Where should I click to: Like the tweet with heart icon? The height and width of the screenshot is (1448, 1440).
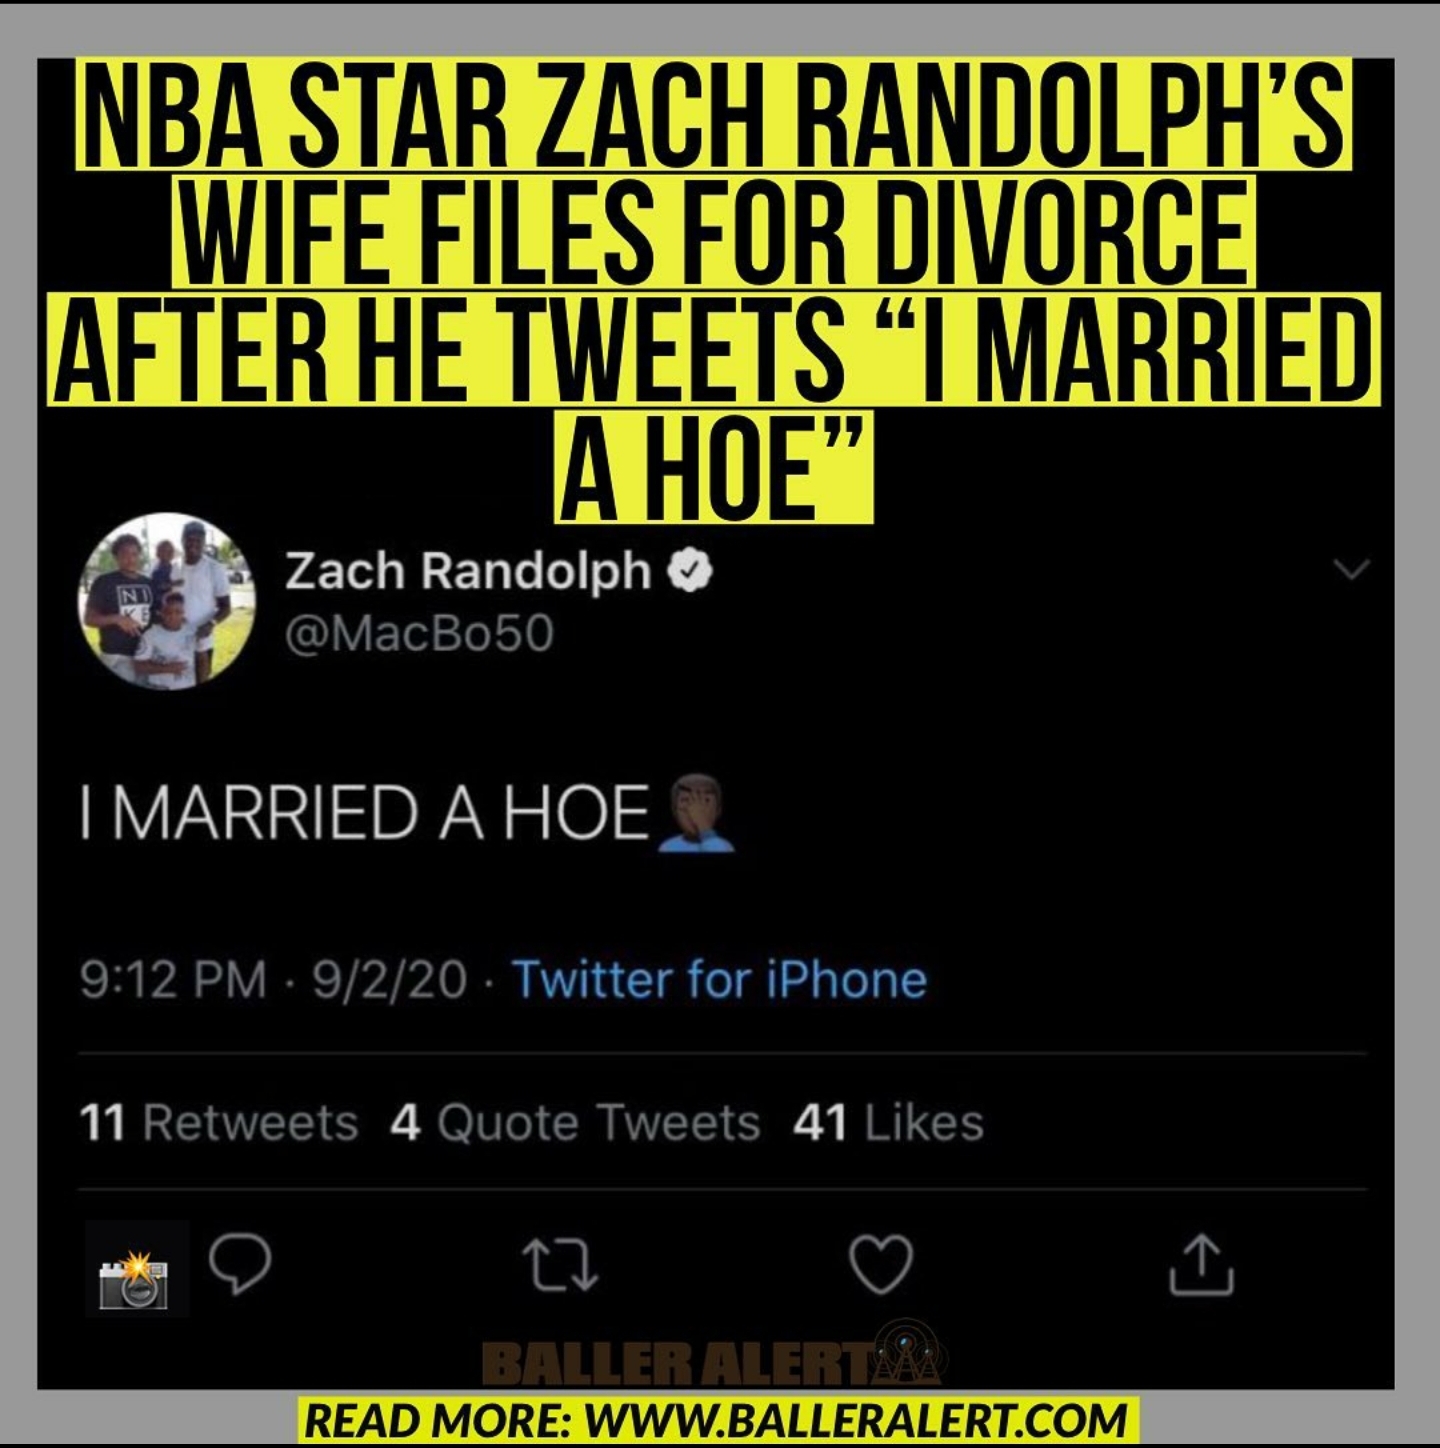(x=881, y=1264)
